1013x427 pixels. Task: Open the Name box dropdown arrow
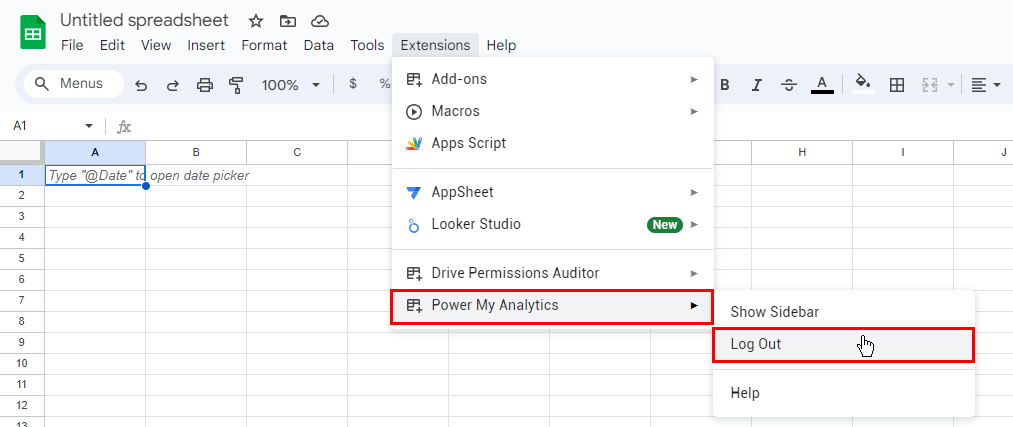89,126
